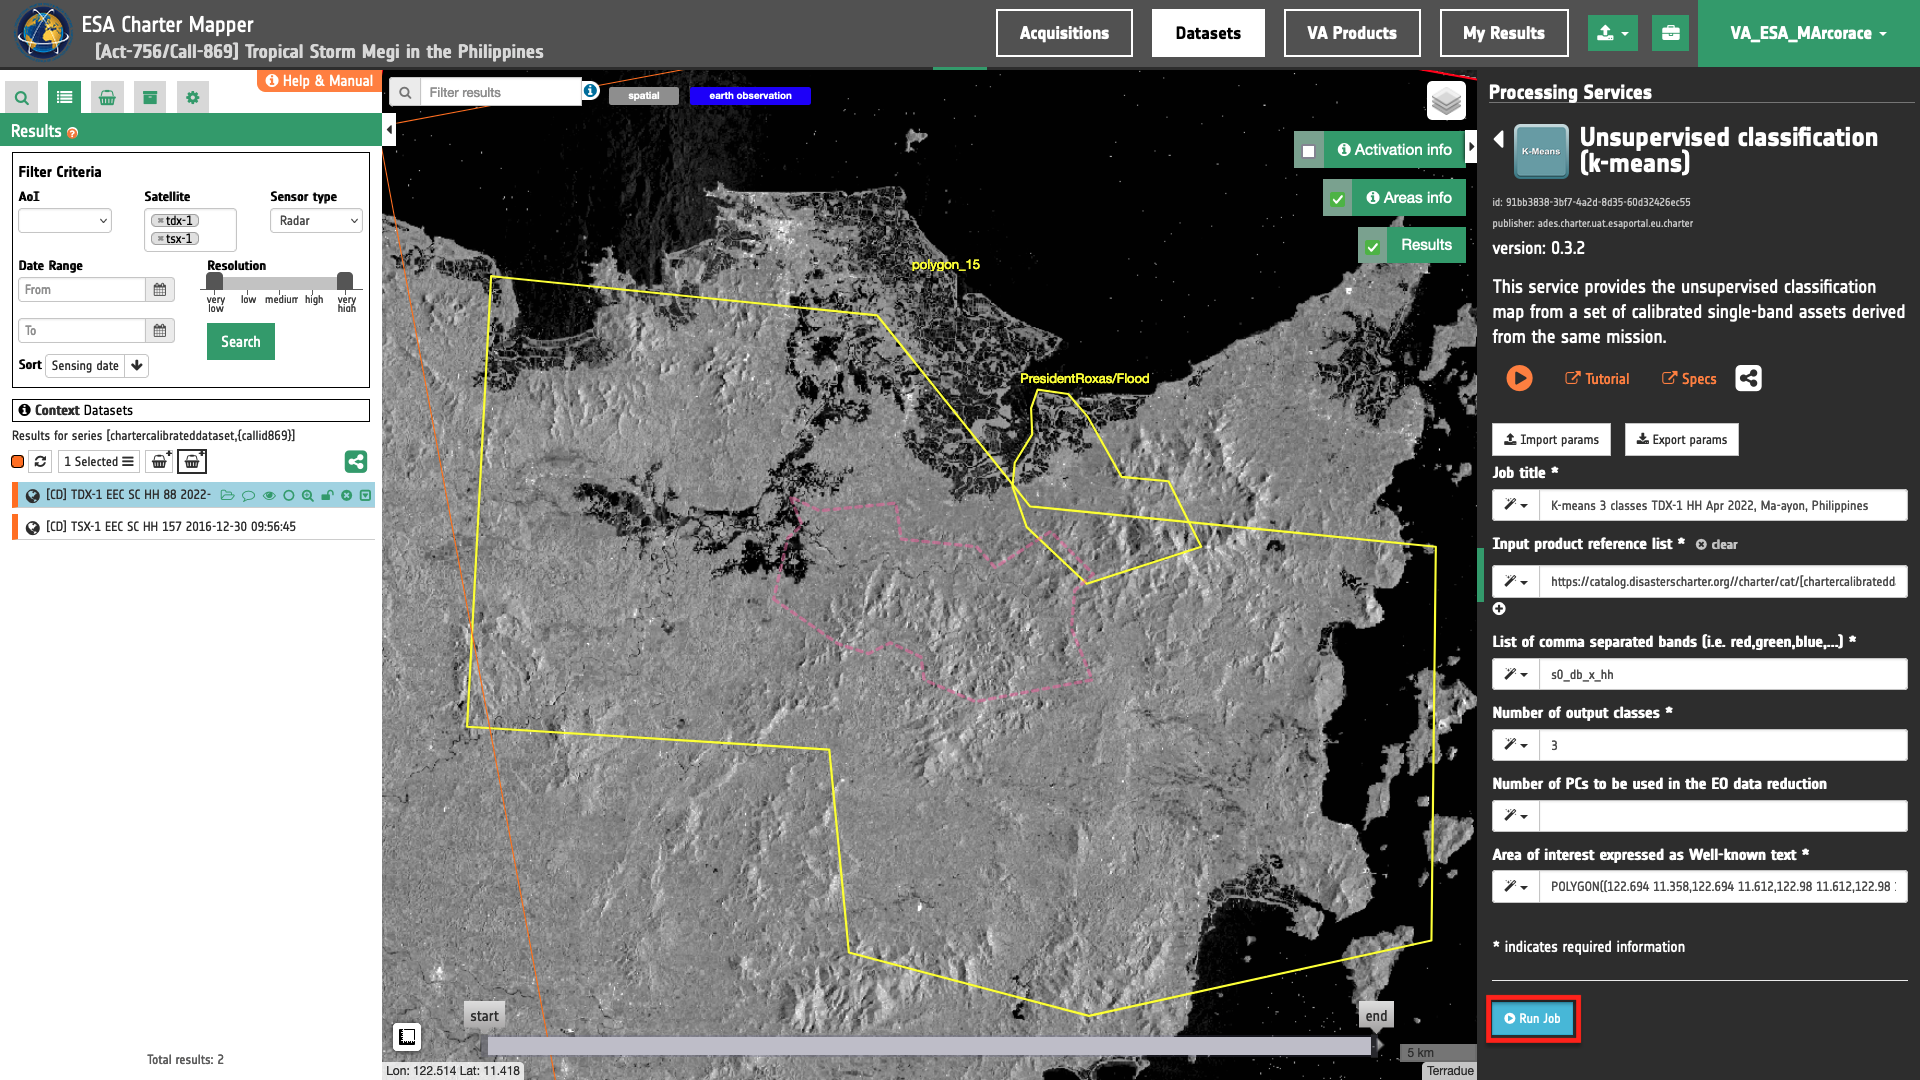Switch to the Datasets tab
1920x1080 pixels.
(1208, 33)
